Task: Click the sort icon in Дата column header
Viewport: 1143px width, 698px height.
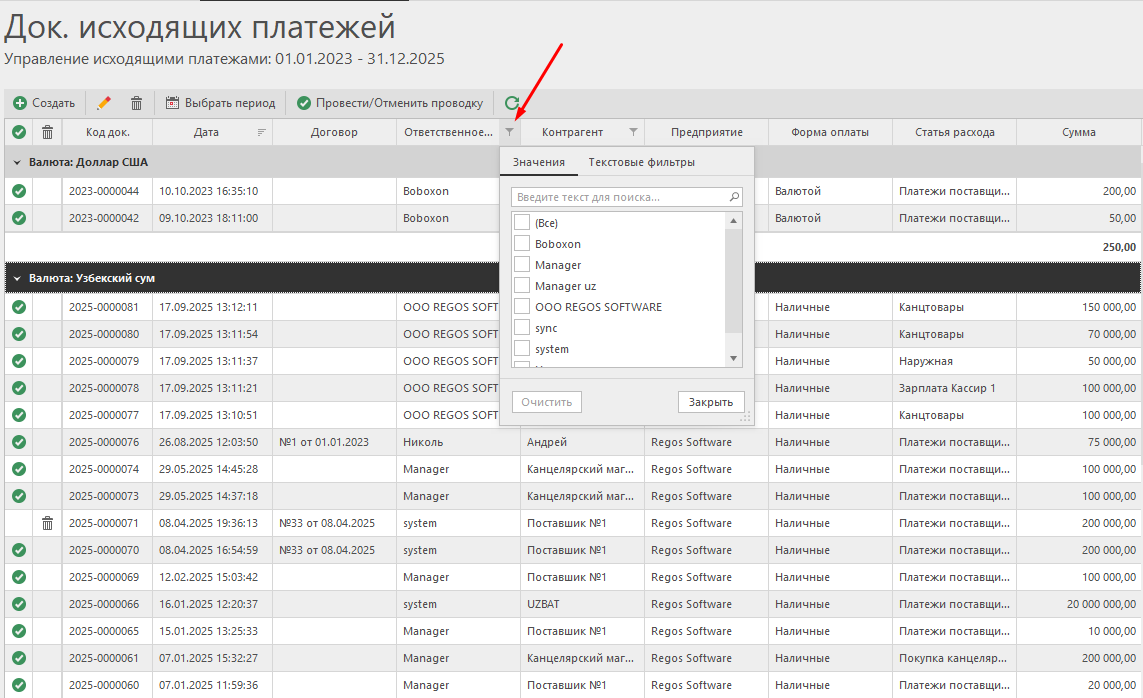Action: pos(262,132)
